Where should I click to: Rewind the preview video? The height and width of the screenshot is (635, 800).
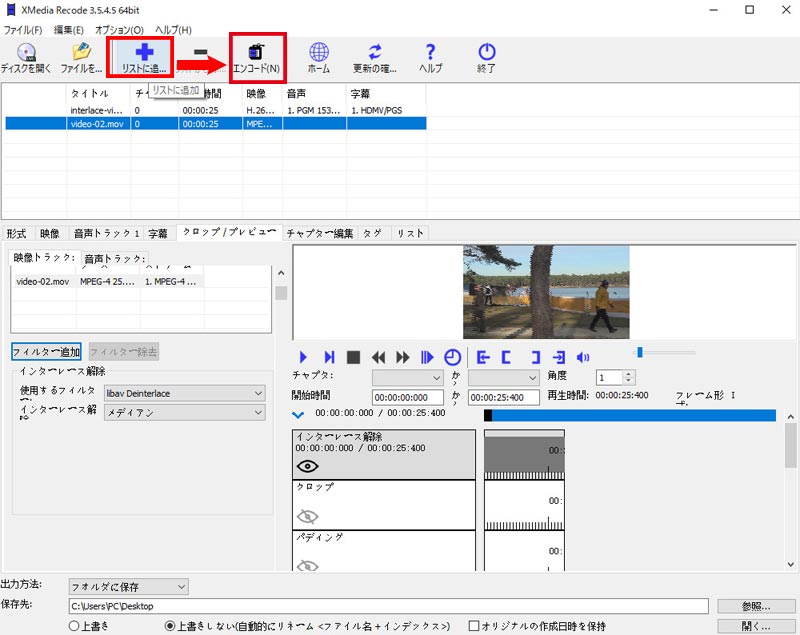tap(378, 357)
